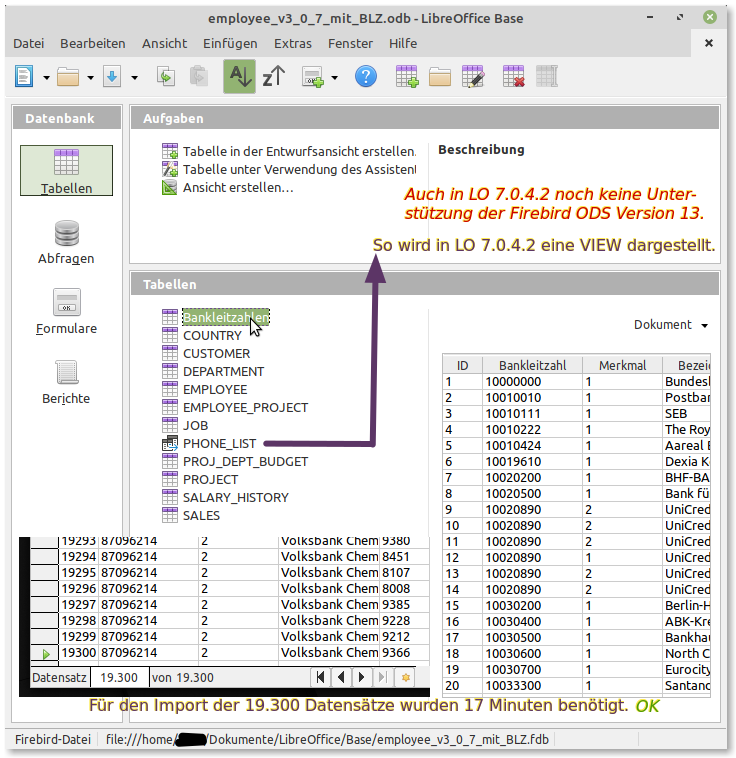This screenshot has width=736, height=758.
Task: Click the Form wizard toolbar icon
Action: pos(312,77)
